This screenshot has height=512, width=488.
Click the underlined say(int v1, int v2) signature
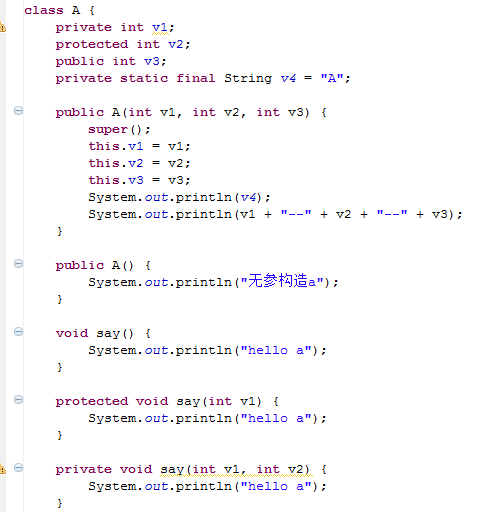click(x=236, y=470)
